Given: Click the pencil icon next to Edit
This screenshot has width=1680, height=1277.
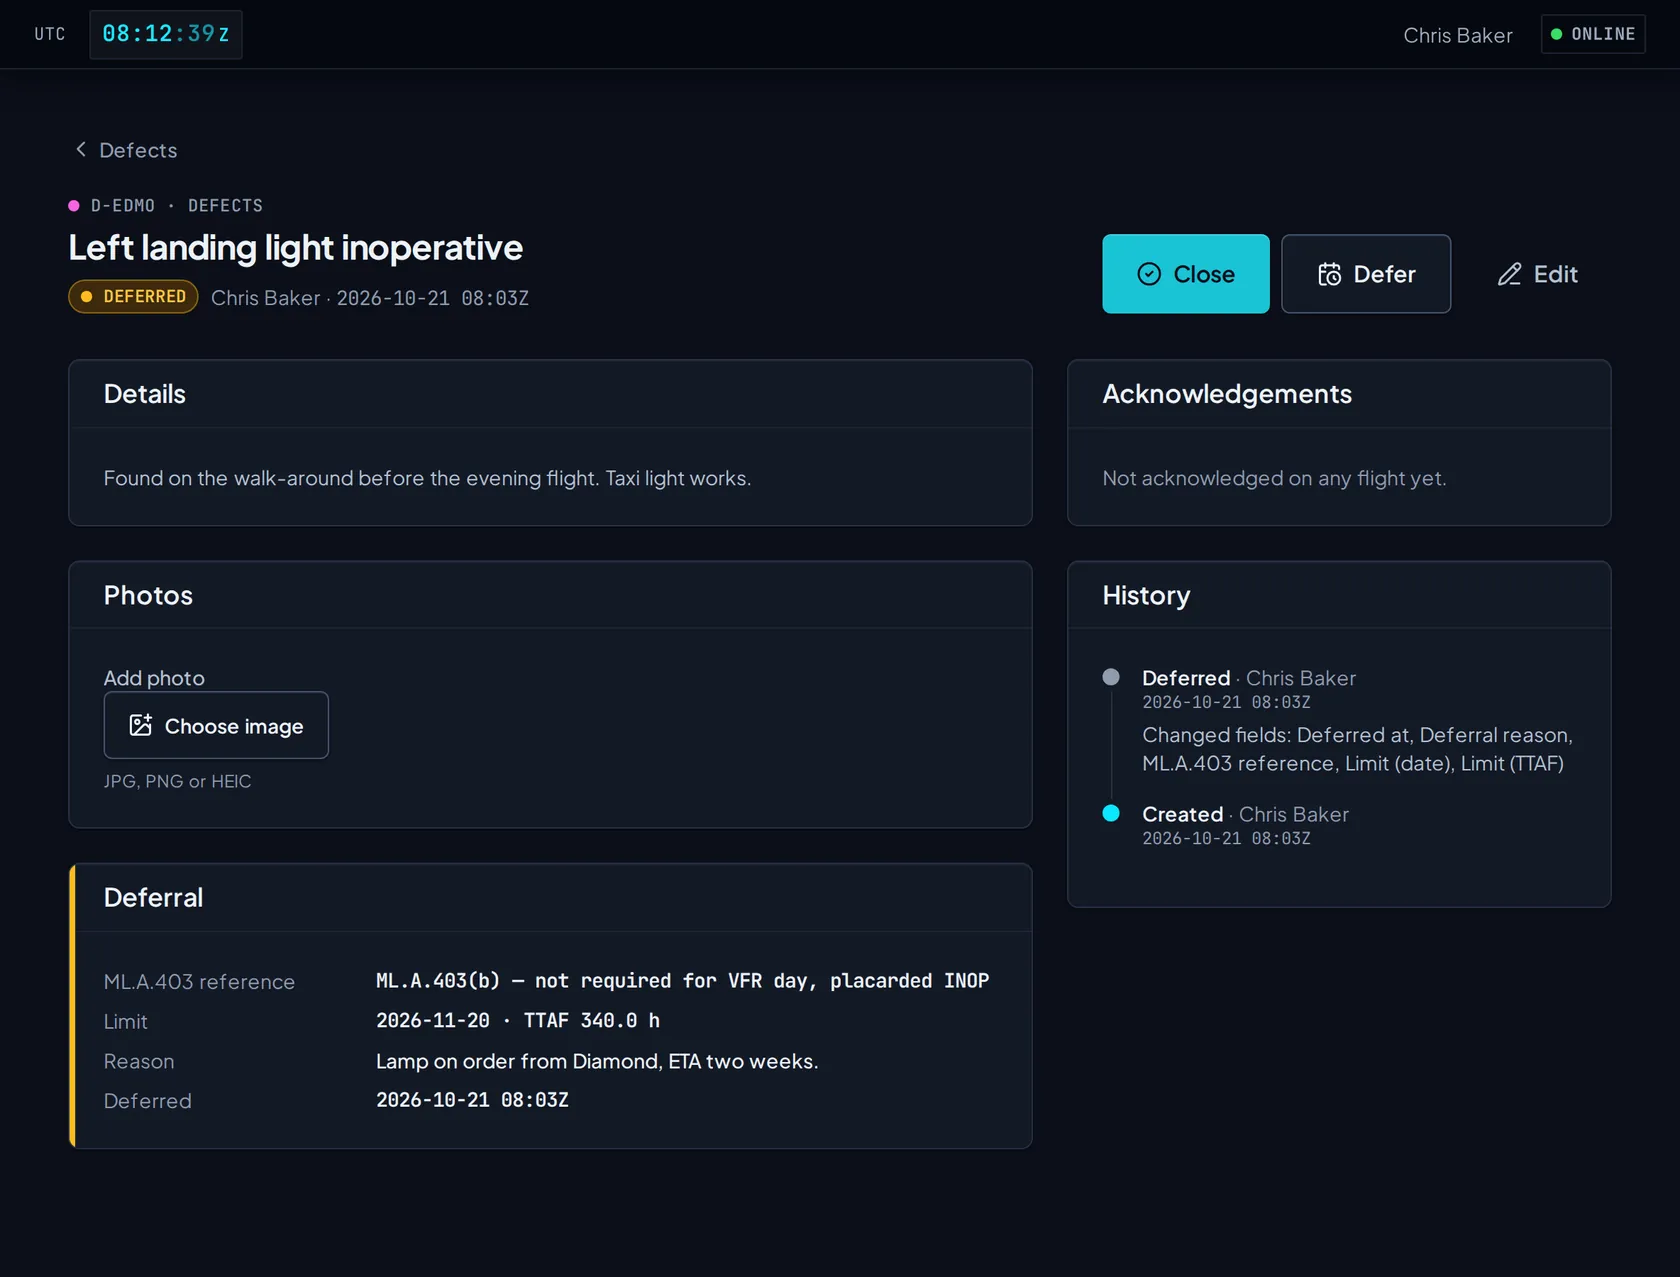Looking at the screenshot, I should coord(1509,274).
